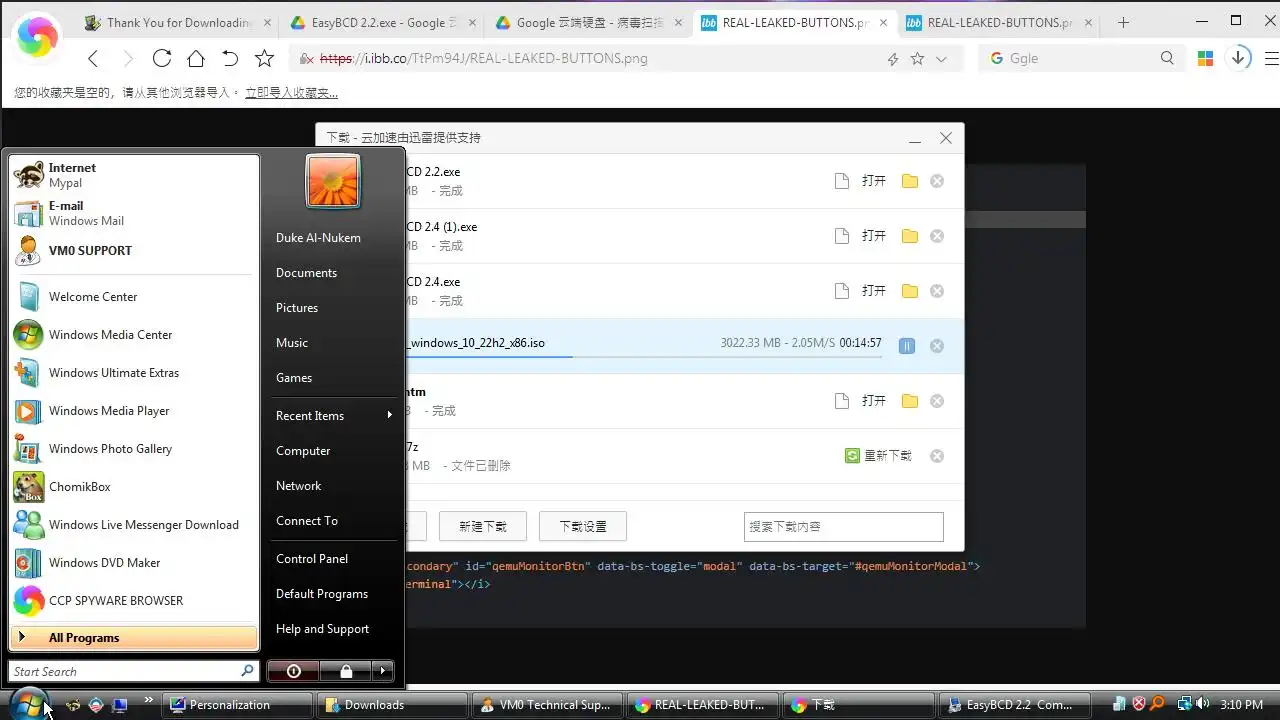Viewport: 1280px width, 720px height.
Task: Open Windows DVD Maker in Start menu
Action: pos(133,563)
